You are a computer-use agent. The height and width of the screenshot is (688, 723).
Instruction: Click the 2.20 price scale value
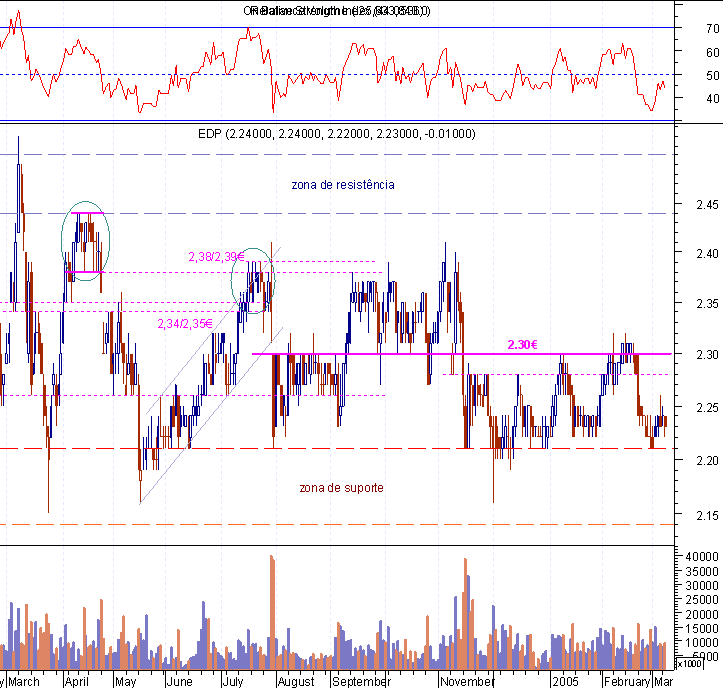(707, 460)
